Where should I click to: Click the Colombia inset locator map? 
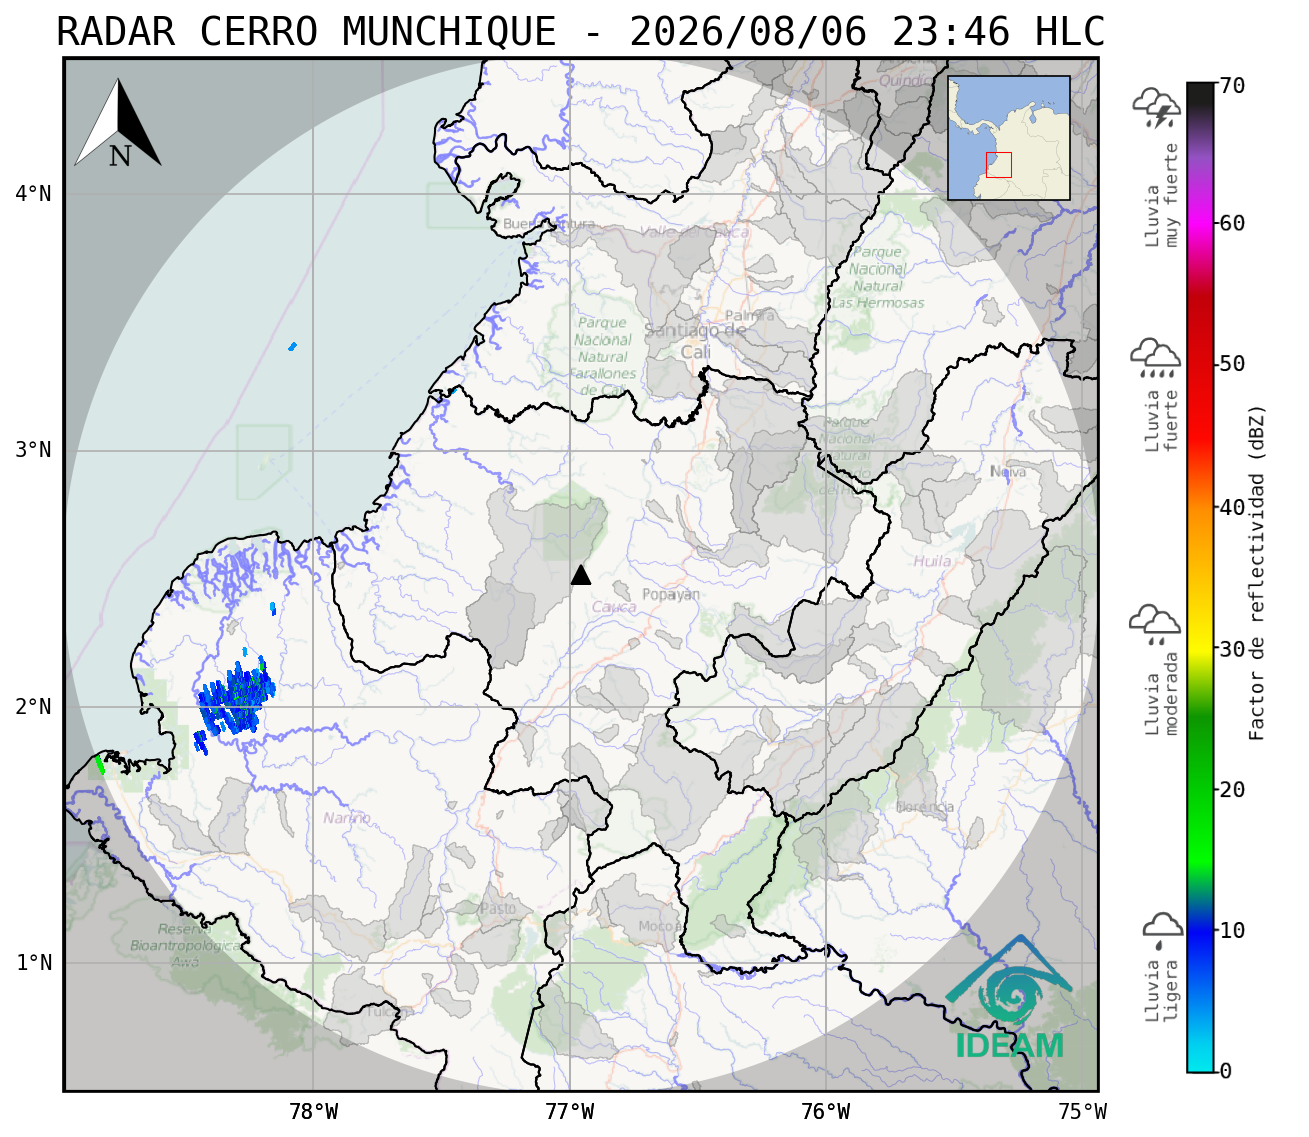click(1009, 138)
